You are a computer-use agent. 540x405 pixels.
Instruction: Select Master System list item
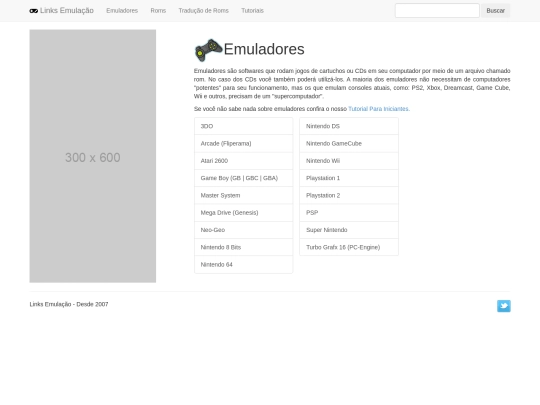[243, 195]
